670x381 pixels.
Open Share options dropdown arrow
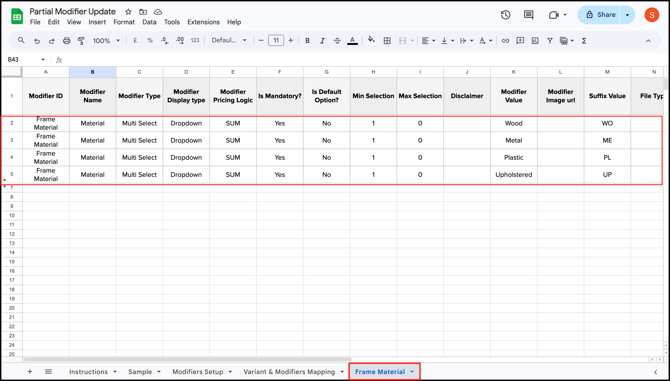pyautogui.click(x=627, y=15)
